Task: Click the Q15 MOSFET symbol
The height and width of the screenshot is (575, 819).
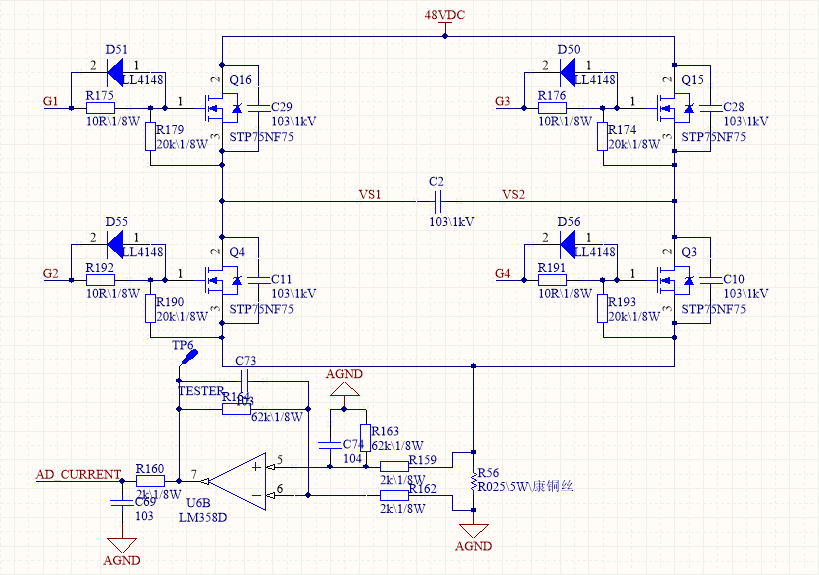Action: (674, 107)
